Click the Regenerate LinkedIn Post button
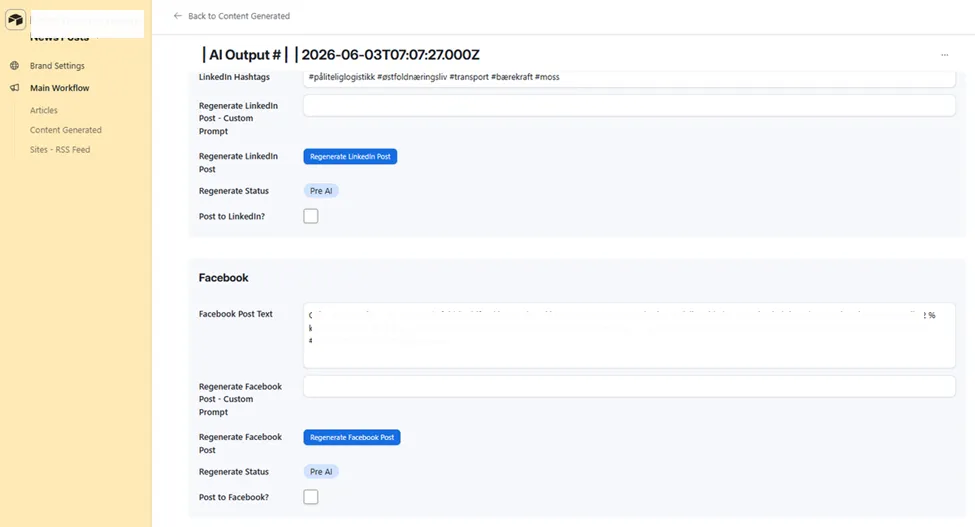Image resolution: width=975 pixels, height=527 pixels. coord(350,157)
